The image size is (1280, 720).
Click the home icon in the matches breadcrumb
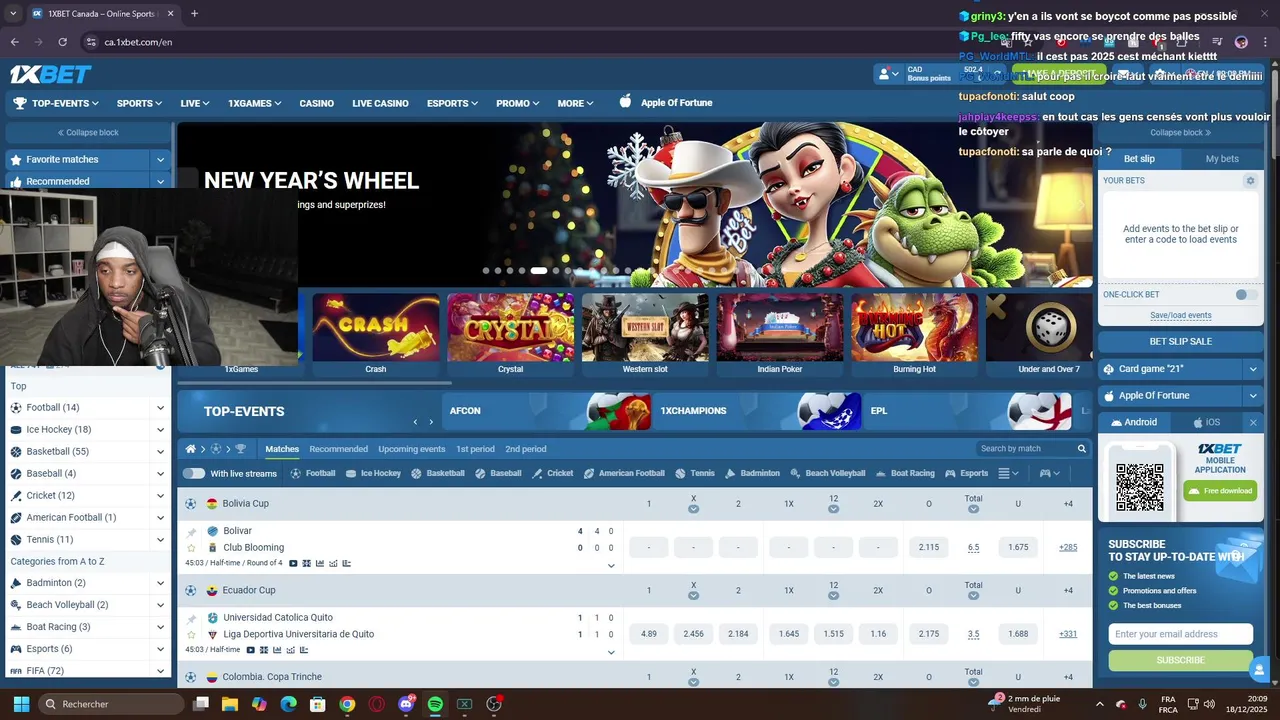[x=191, y=449]
